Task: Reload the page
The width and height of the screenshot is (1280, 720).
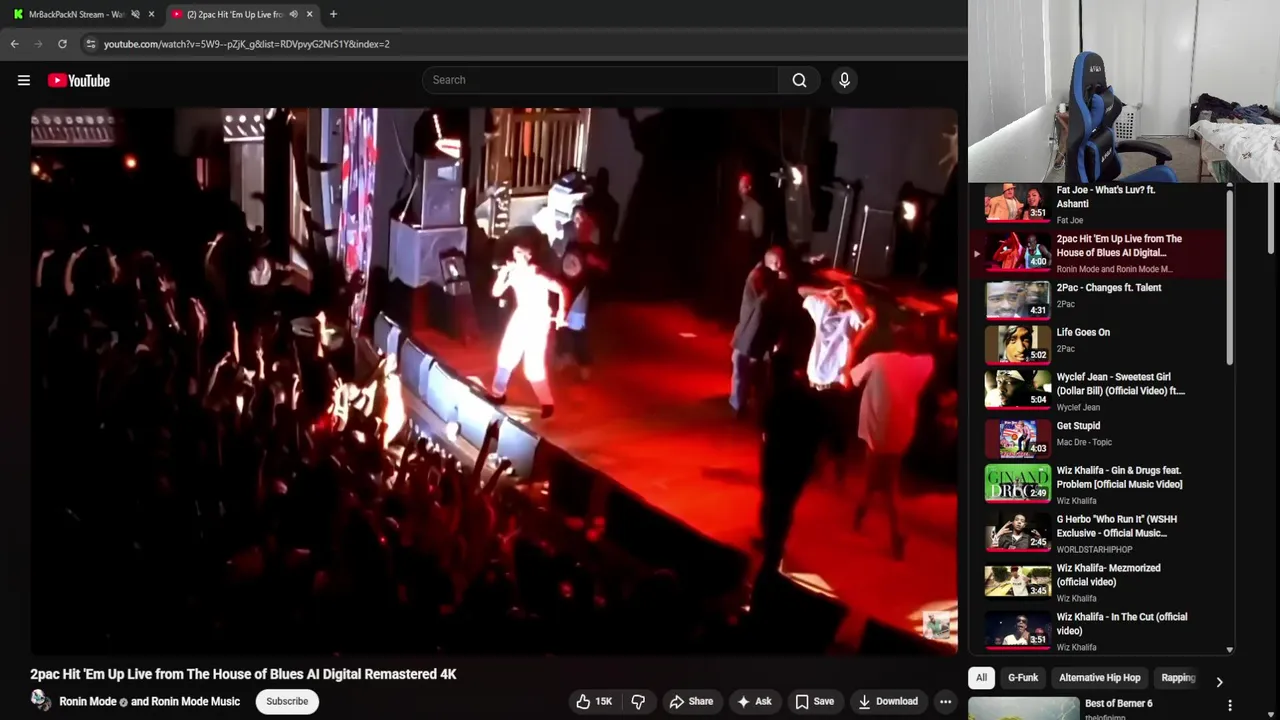Action: tap(62, 44)
